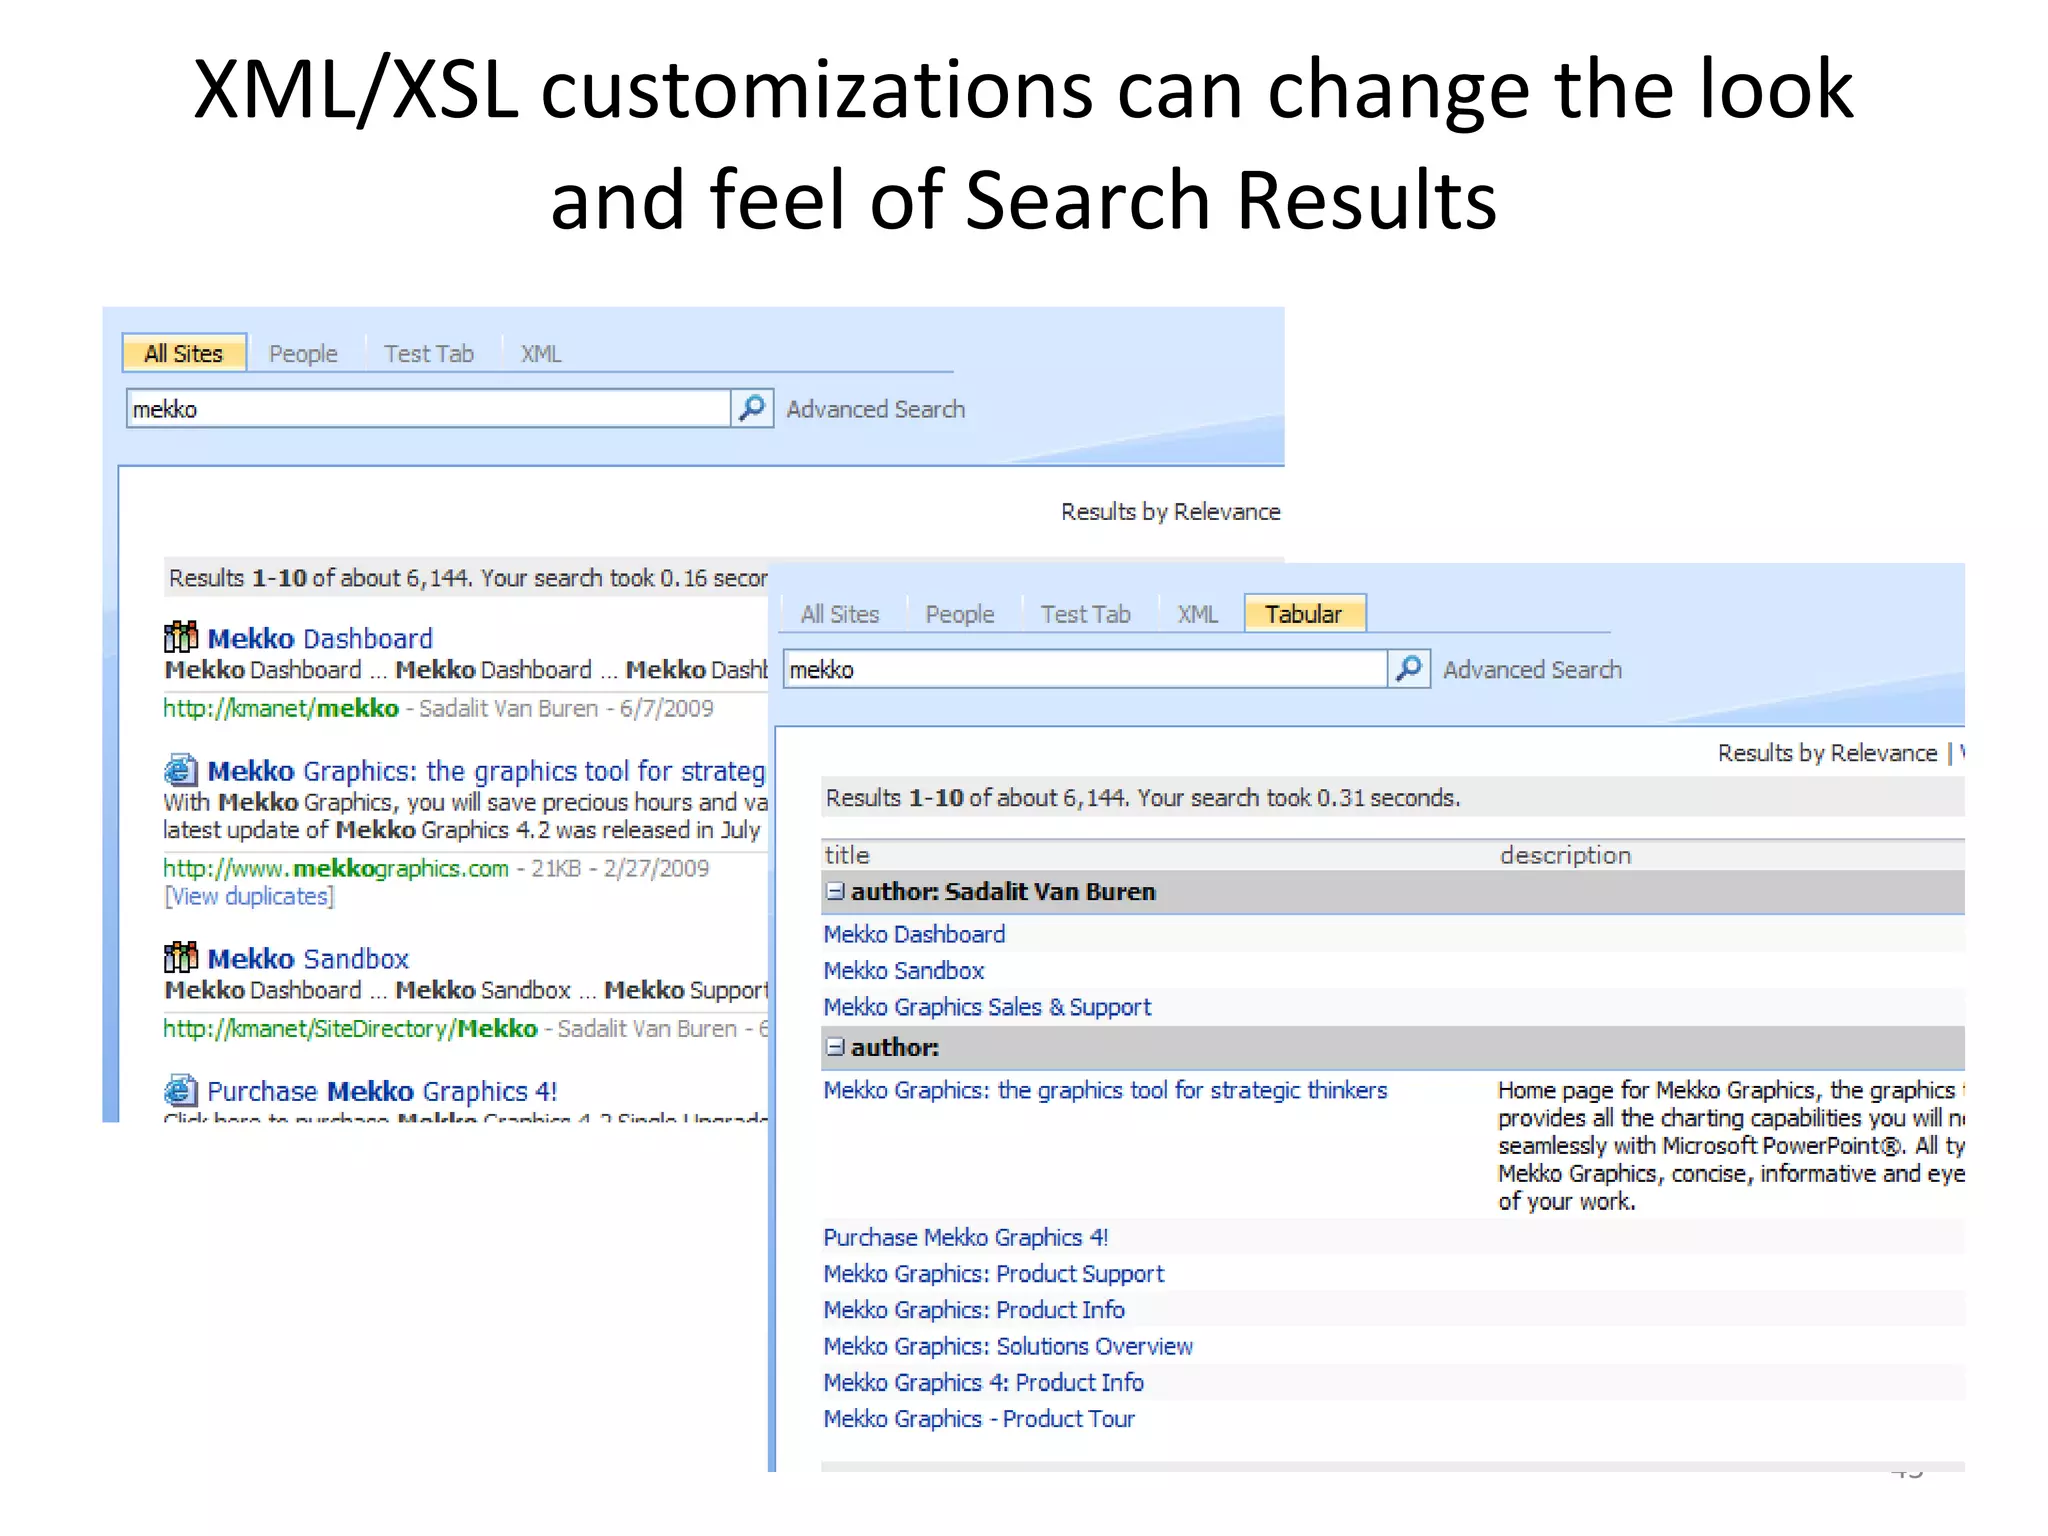Click the 'title' column header
Image resolution: width=2048 pixels, height=1536 pixels.
click(847, 855)
